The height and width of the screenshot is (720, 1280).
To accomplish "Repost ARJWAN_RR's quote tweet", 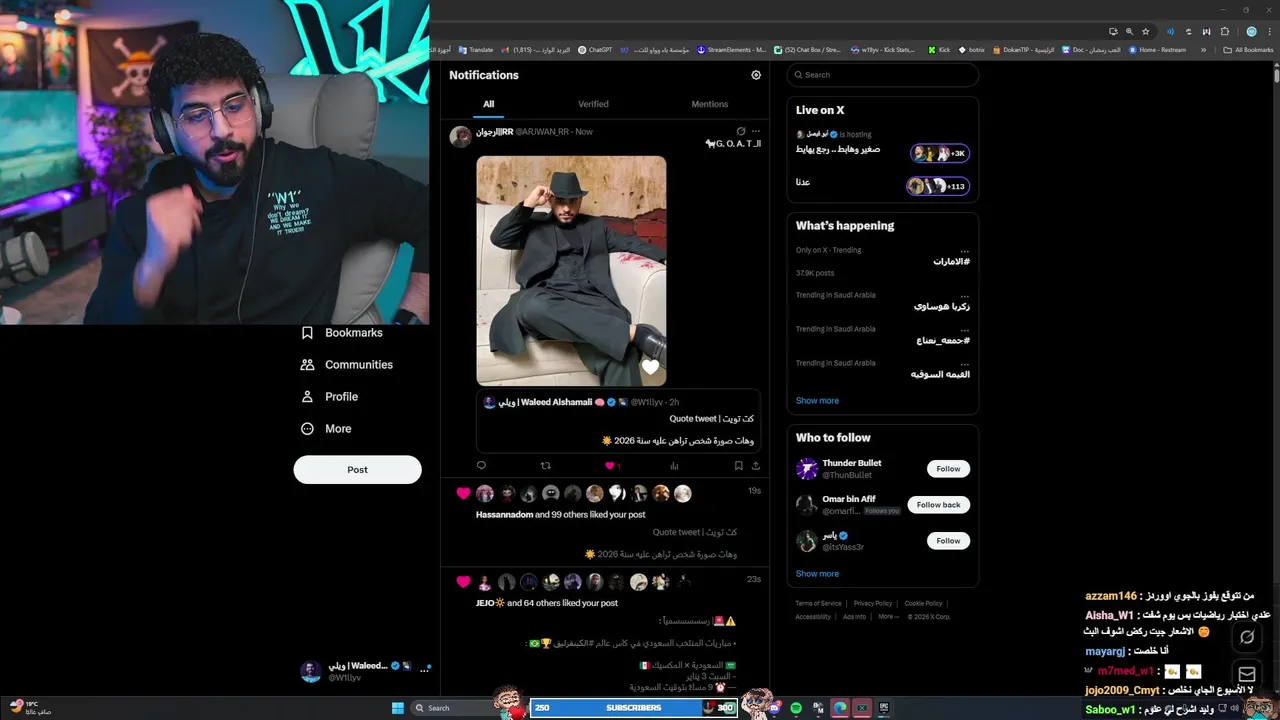I will pyautogui.click(x=545, y=465).
